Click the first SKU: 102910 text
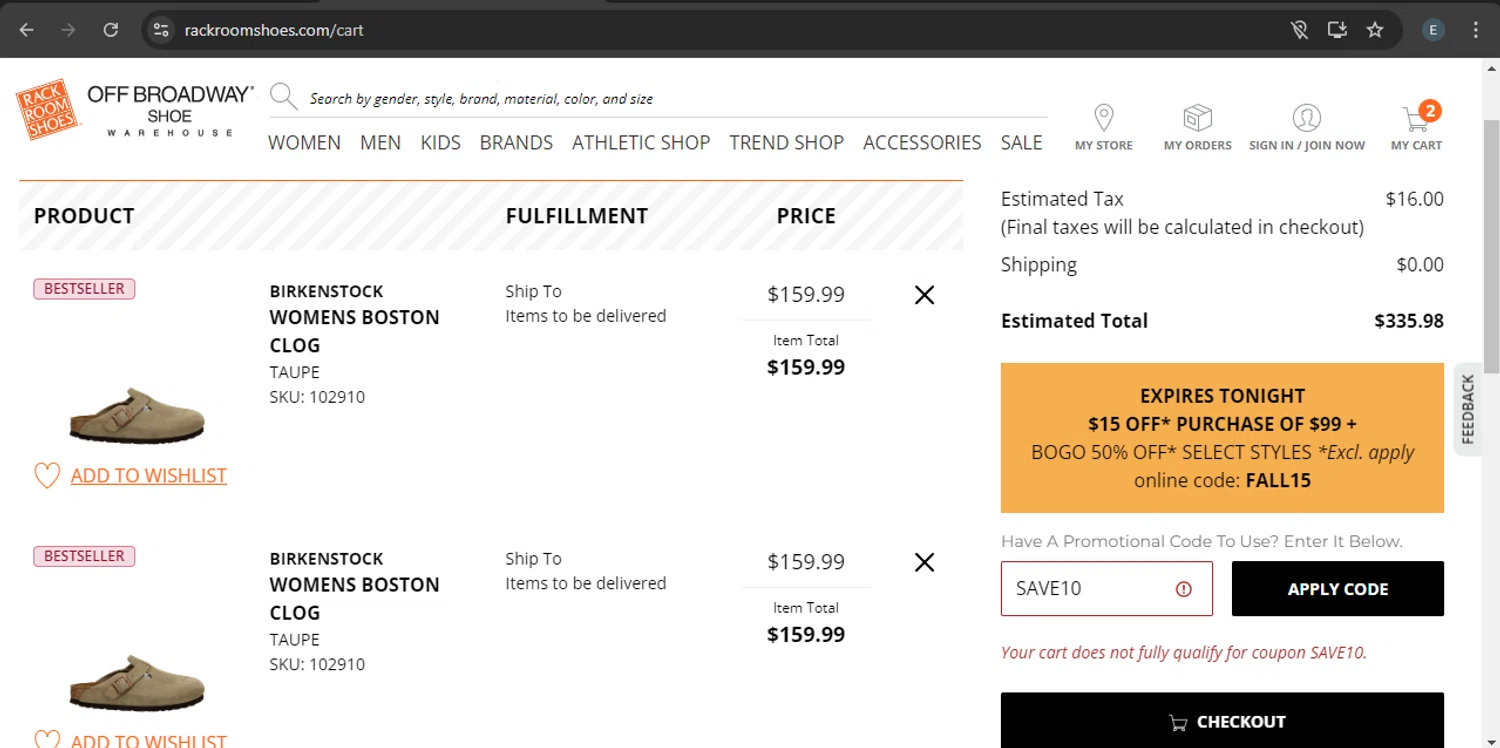The width and height of the screenshot is (1500, 748). (x=317, y=397)
